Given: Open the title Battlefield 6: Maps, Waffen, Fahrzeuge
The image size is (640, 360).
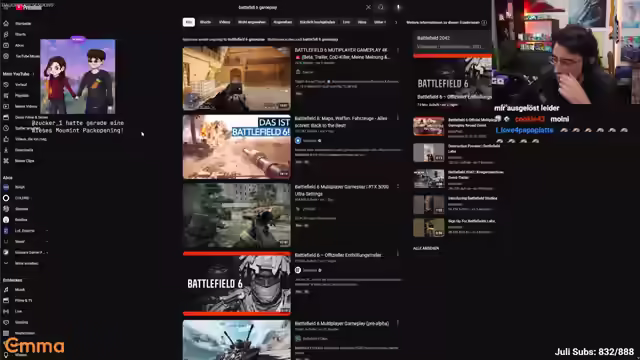Looking at the screenshot, I should 341,122.
